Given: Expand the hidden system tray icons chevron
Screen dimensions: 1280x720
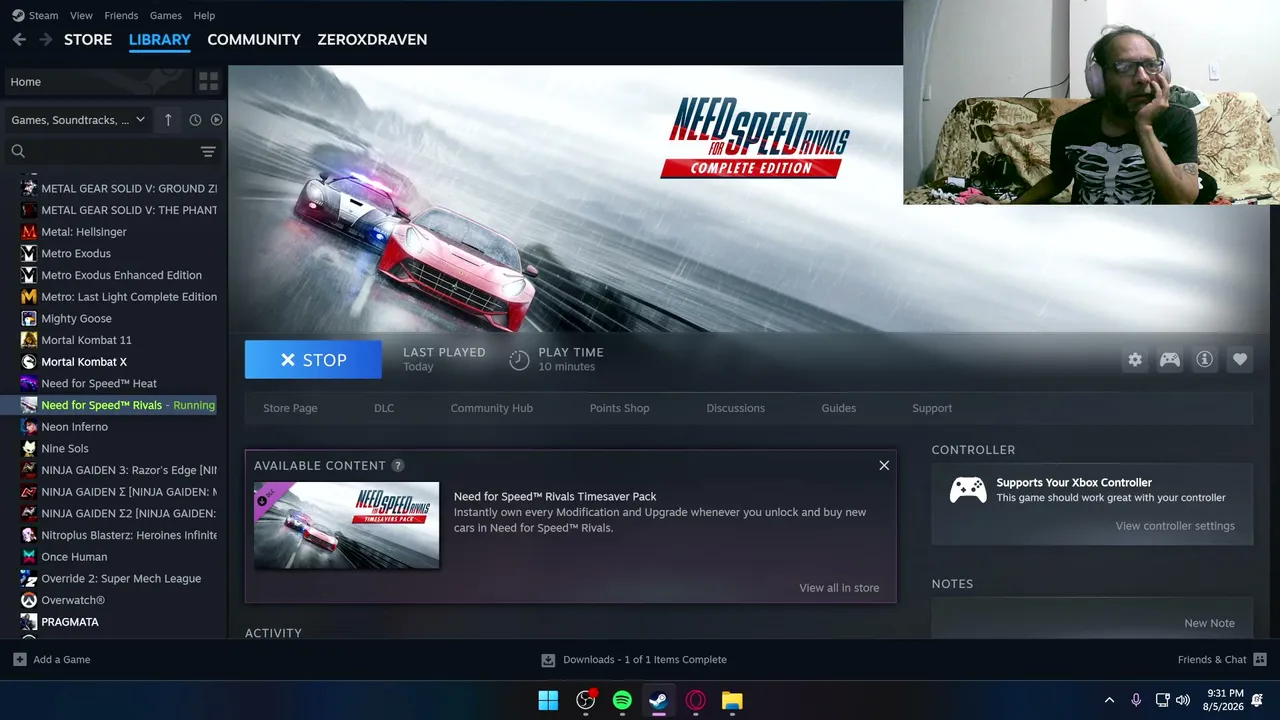Looking at the screenshot, I should click(1109, 701).
